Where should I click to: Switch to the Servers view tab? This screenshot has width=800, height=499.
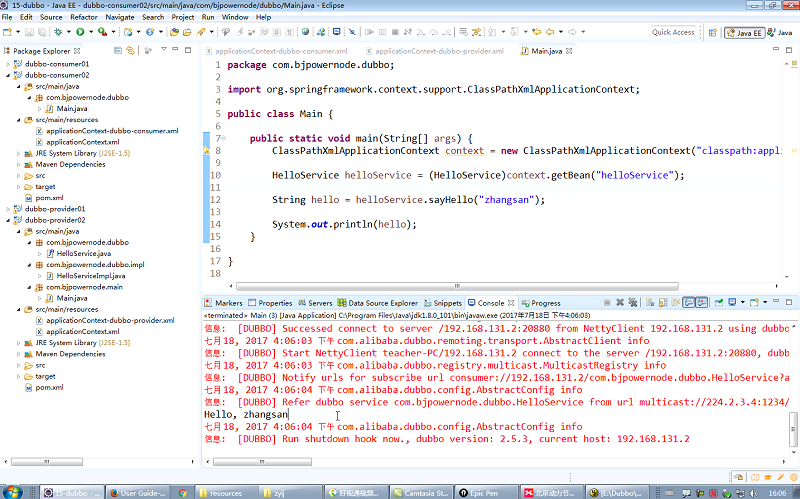320,303
